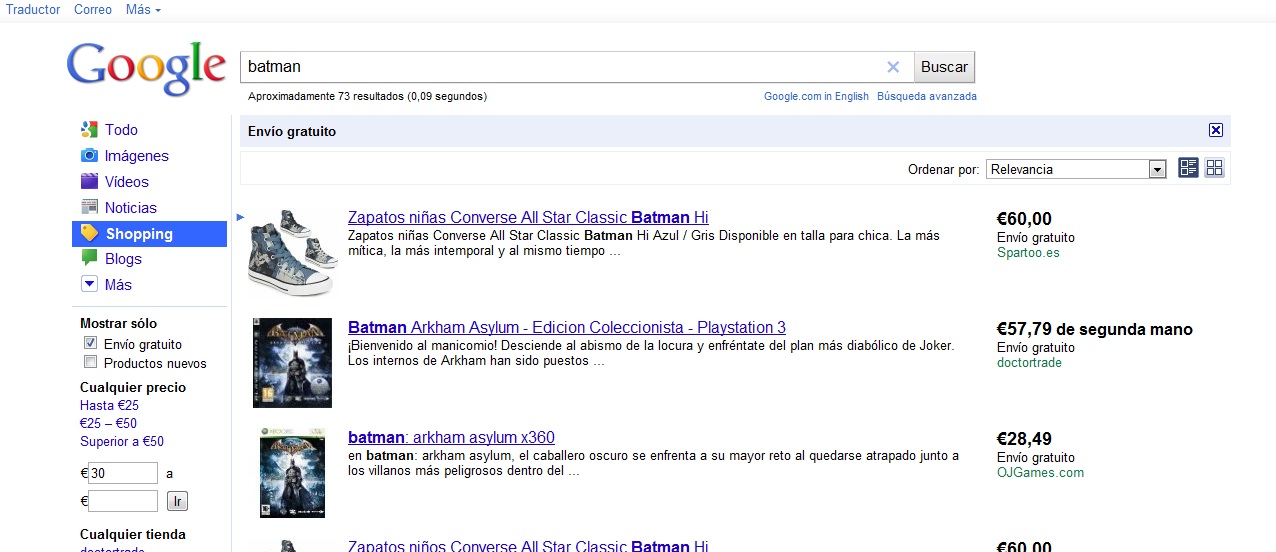
Task: Filter by Hasta €25 price
Action: pos(109,405)
